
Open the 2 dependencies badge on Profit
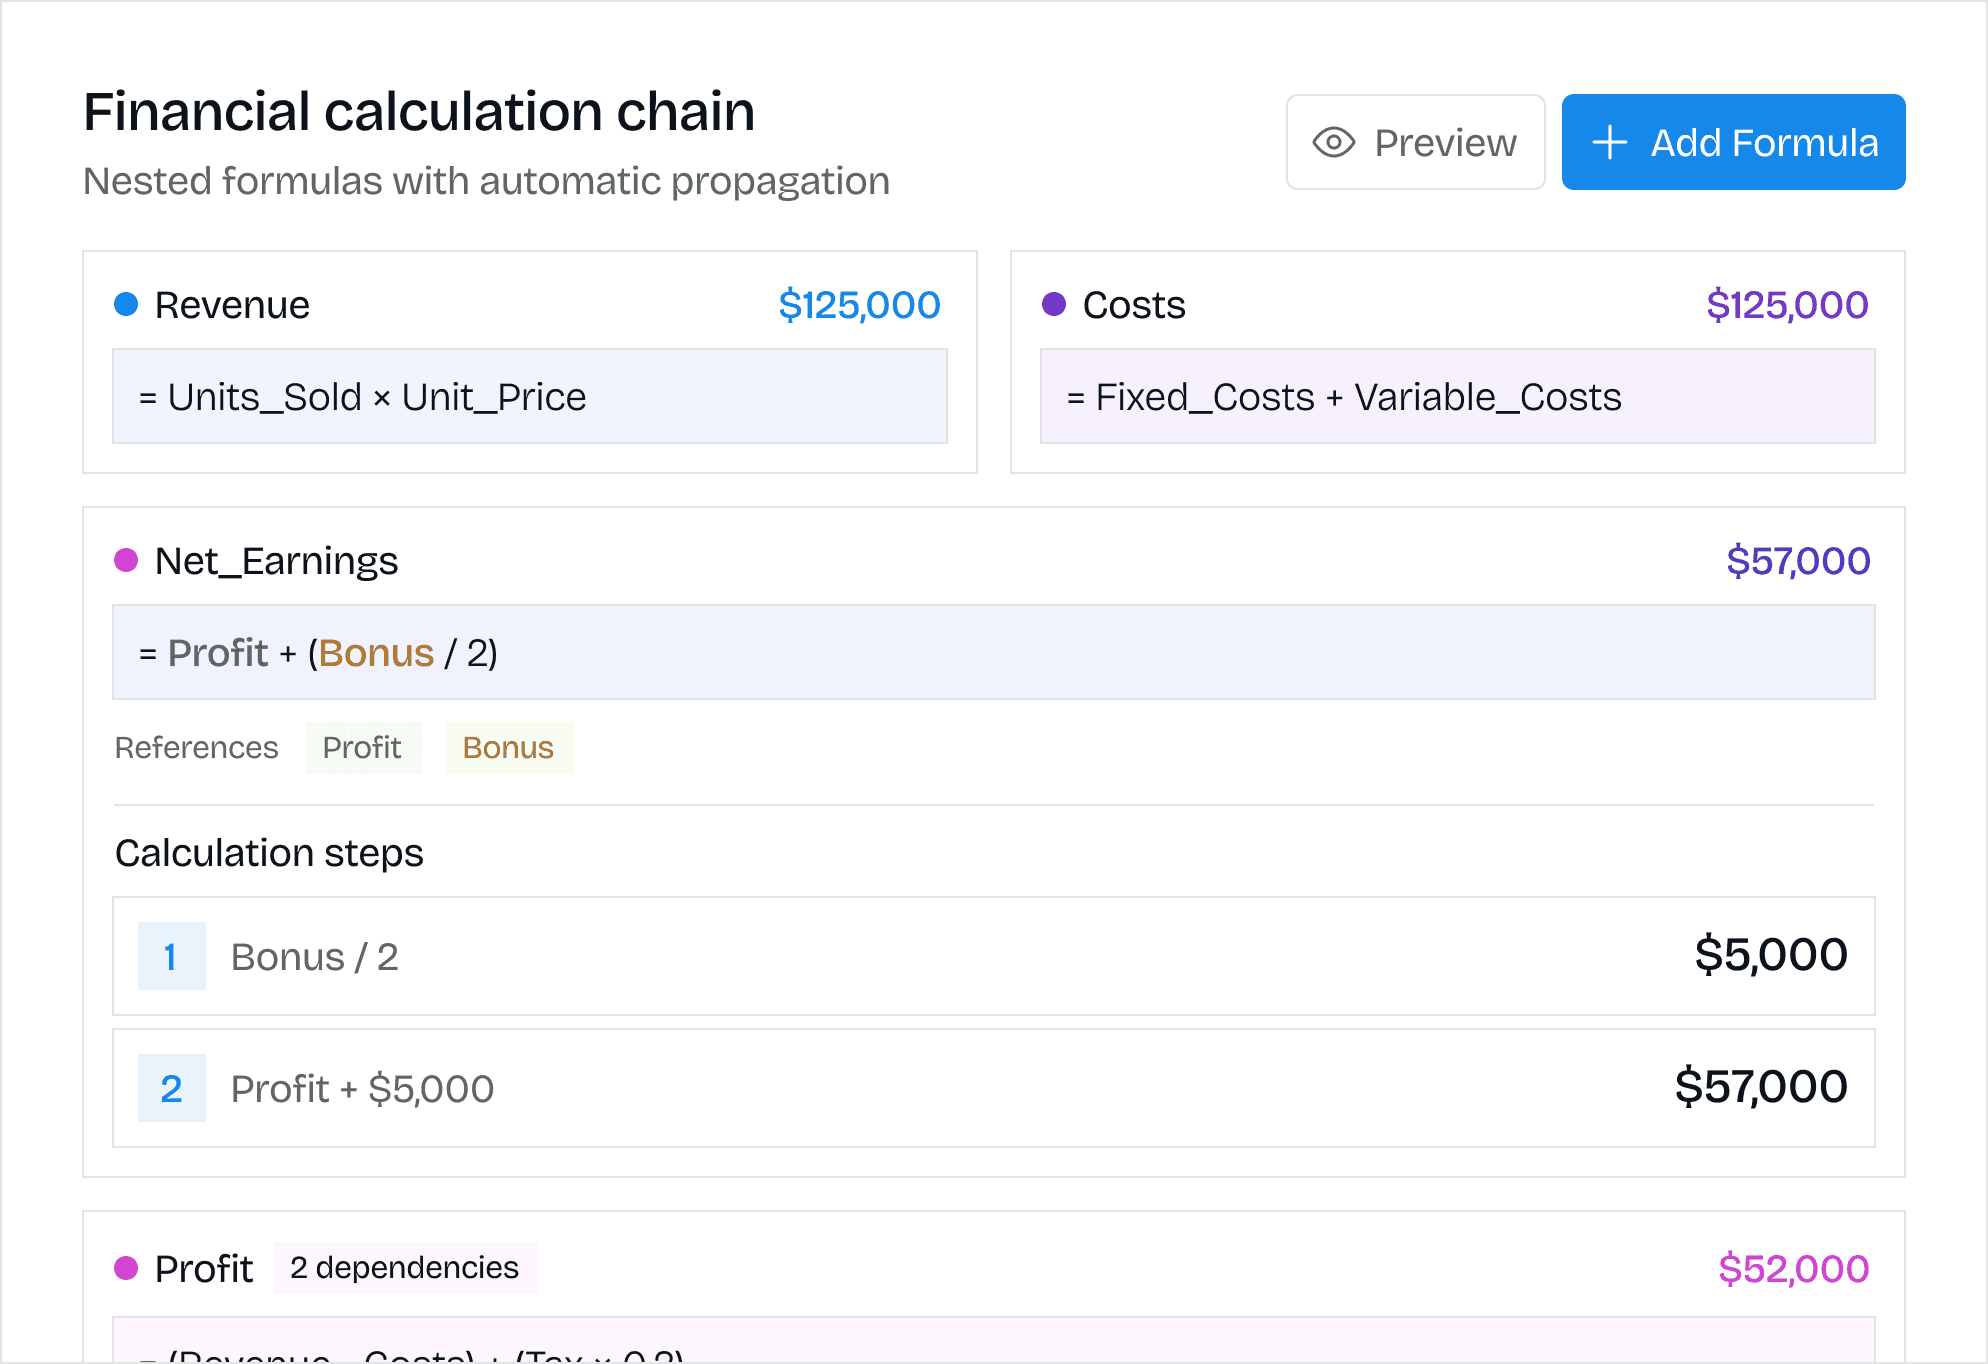[404, 1268]
